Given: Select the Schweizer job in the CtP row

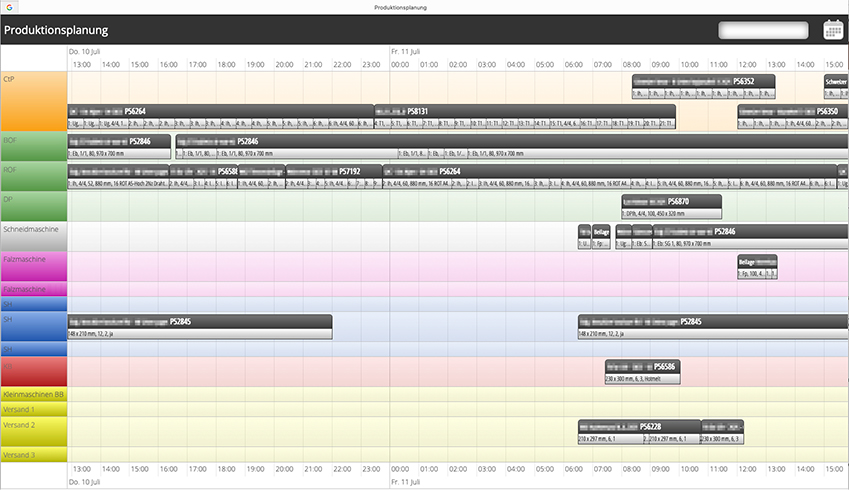Looking at the screenshot, I should (836, 82).
